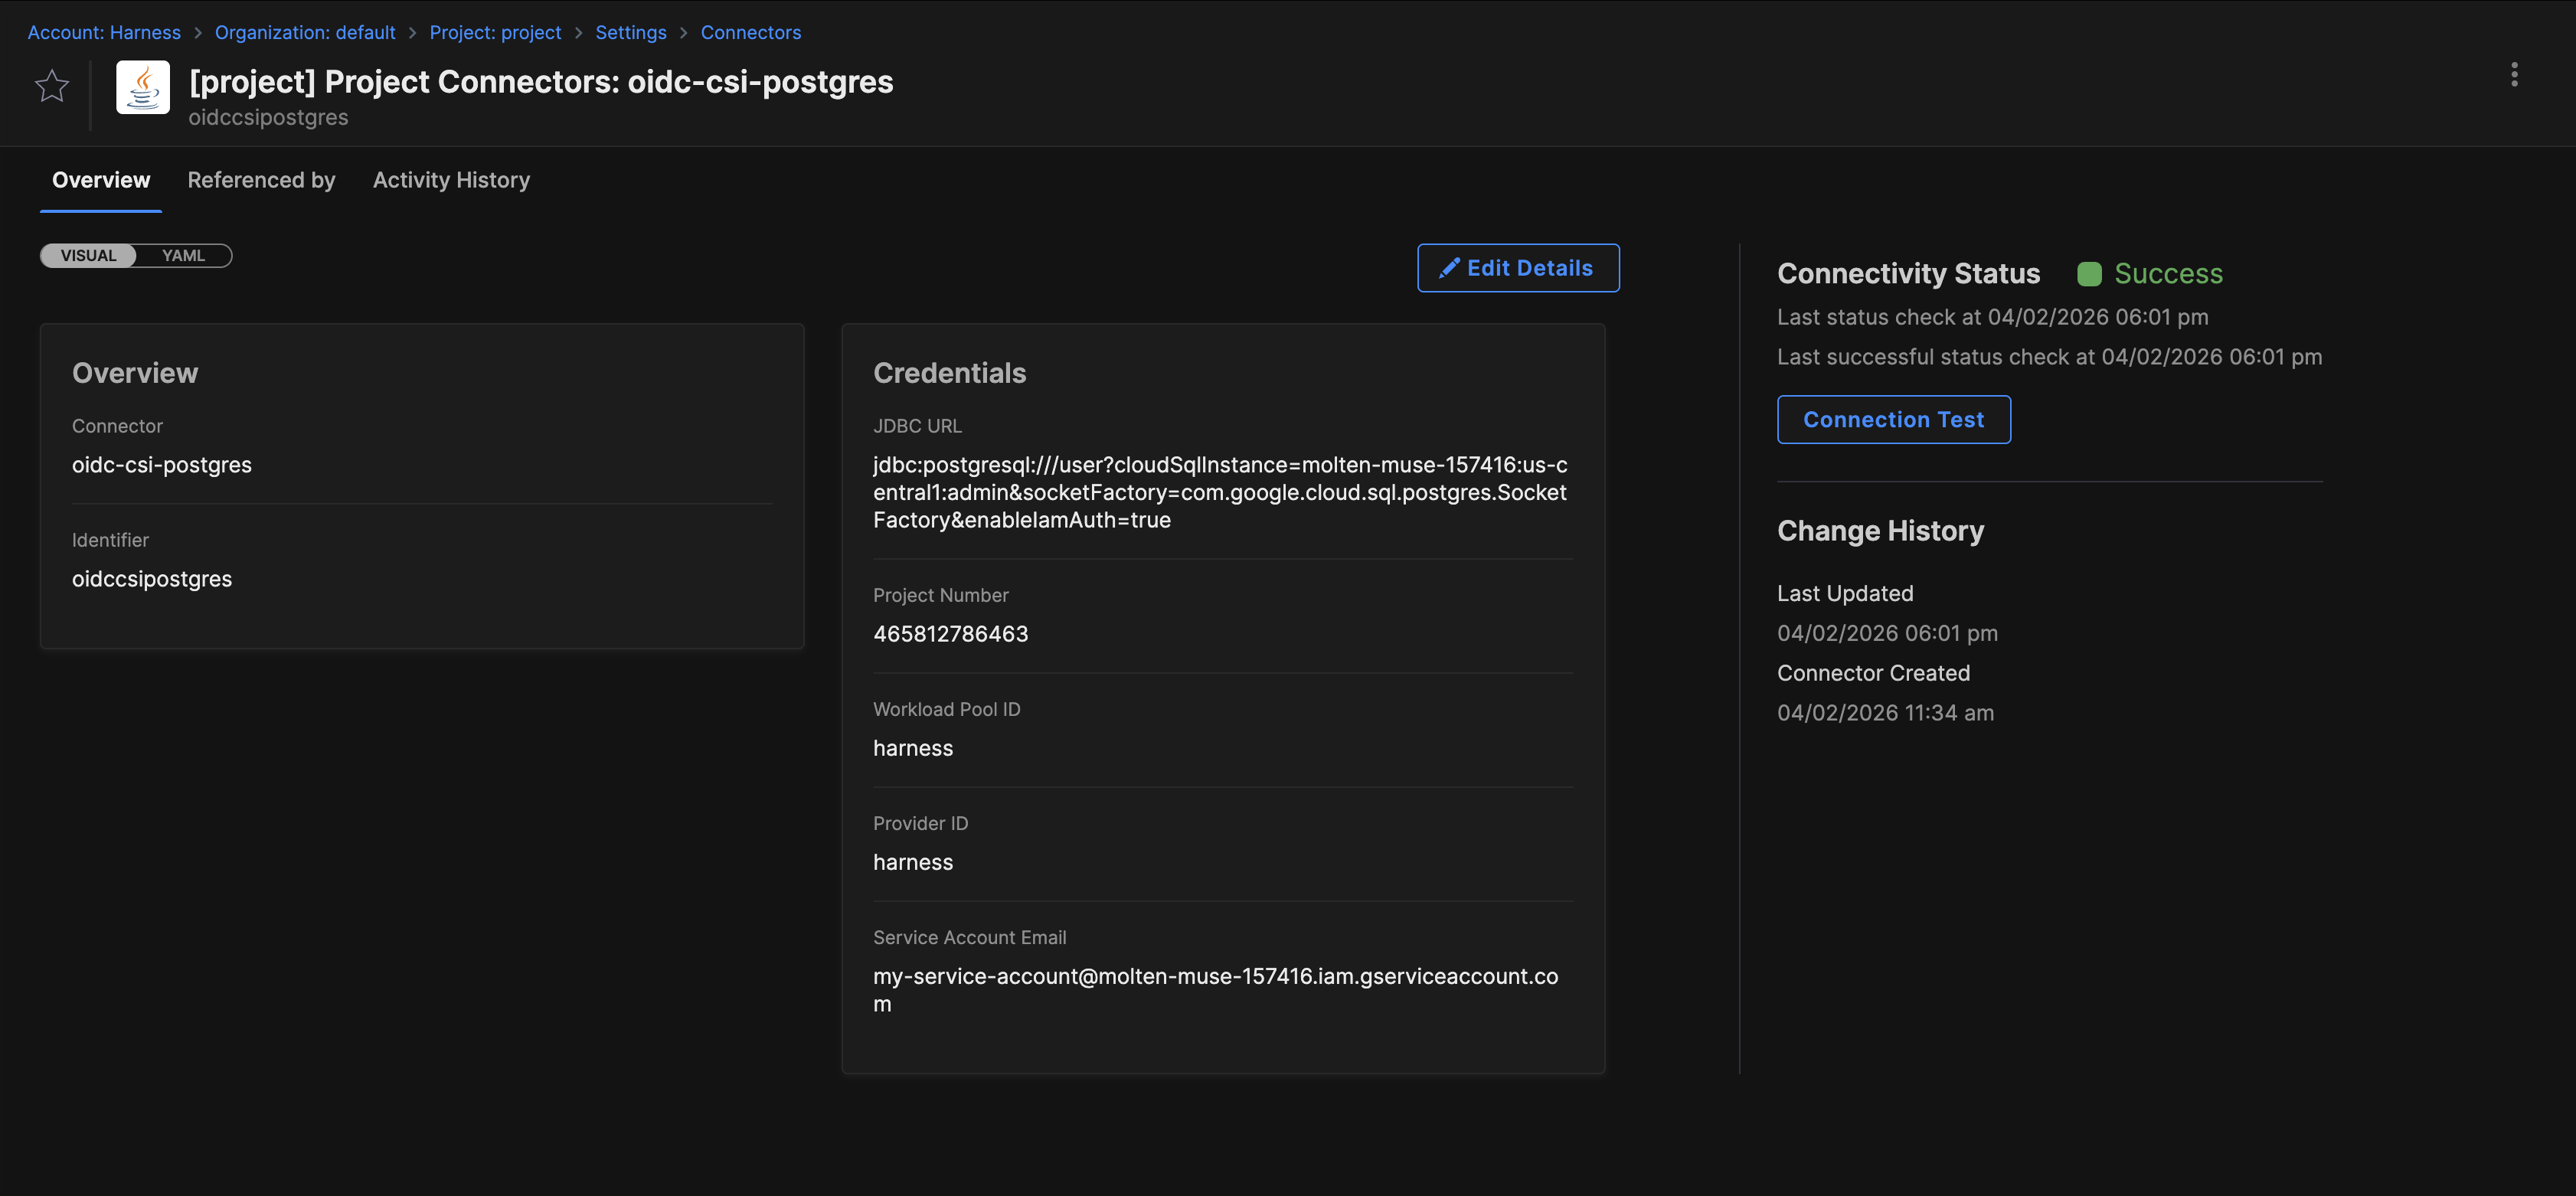Viewport: 2576px width, 1196px height.
Task: Click Connector Created date 11:34 am
Action: [x=1885, y=713]
